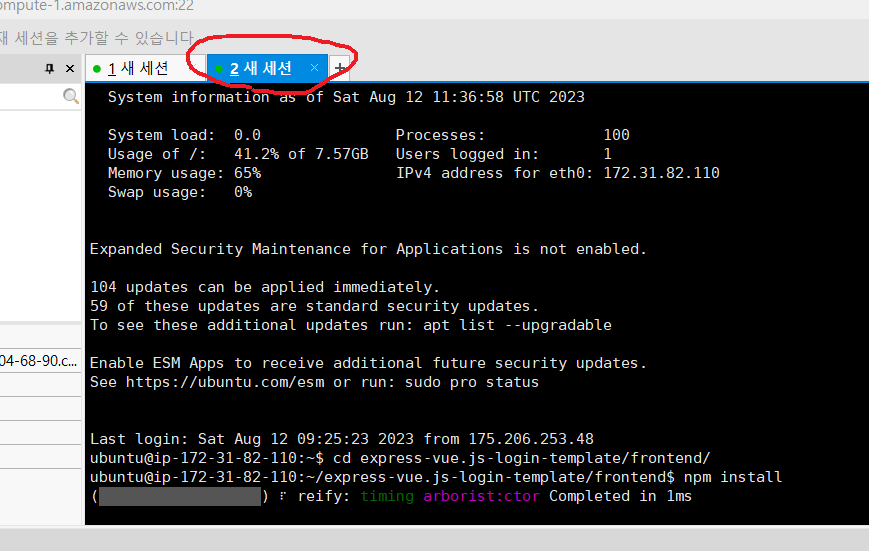
Task: Click the 'arborist:ctor' magenta text
Action: point(481,496)
